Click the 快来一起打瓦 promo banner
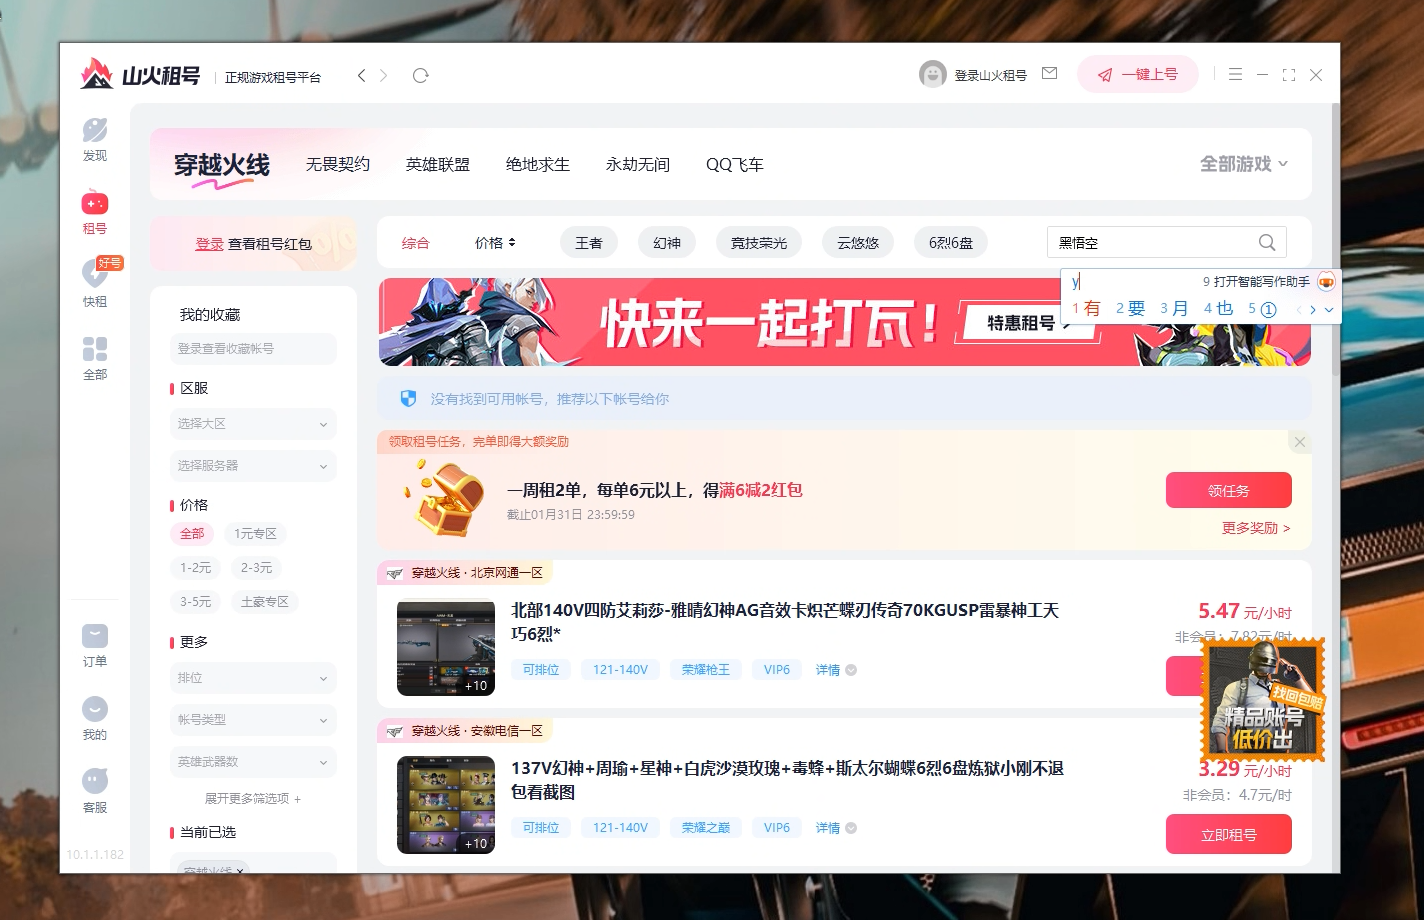The height and width of the screenshot is (920, 1424). [x=845, y=322]
